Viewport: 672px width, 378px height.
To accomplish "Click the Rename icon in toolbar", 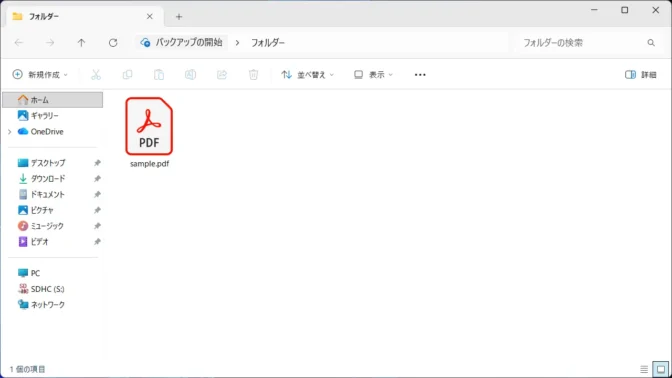I will [190, 75].
